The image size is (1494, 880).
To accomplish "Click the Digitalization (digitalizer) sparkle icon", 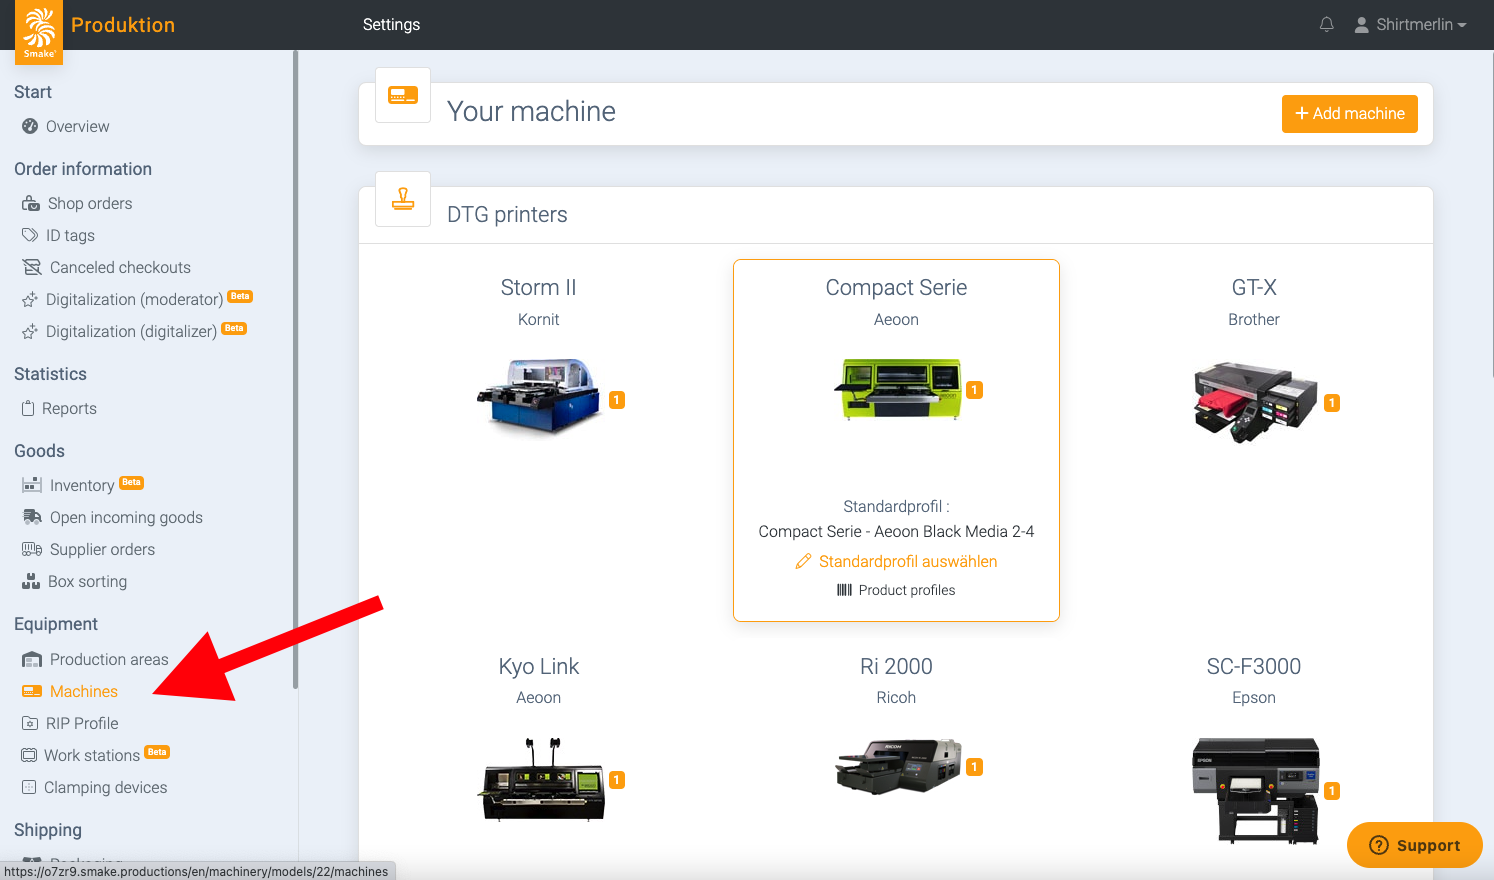I will [x=30, y=331].
